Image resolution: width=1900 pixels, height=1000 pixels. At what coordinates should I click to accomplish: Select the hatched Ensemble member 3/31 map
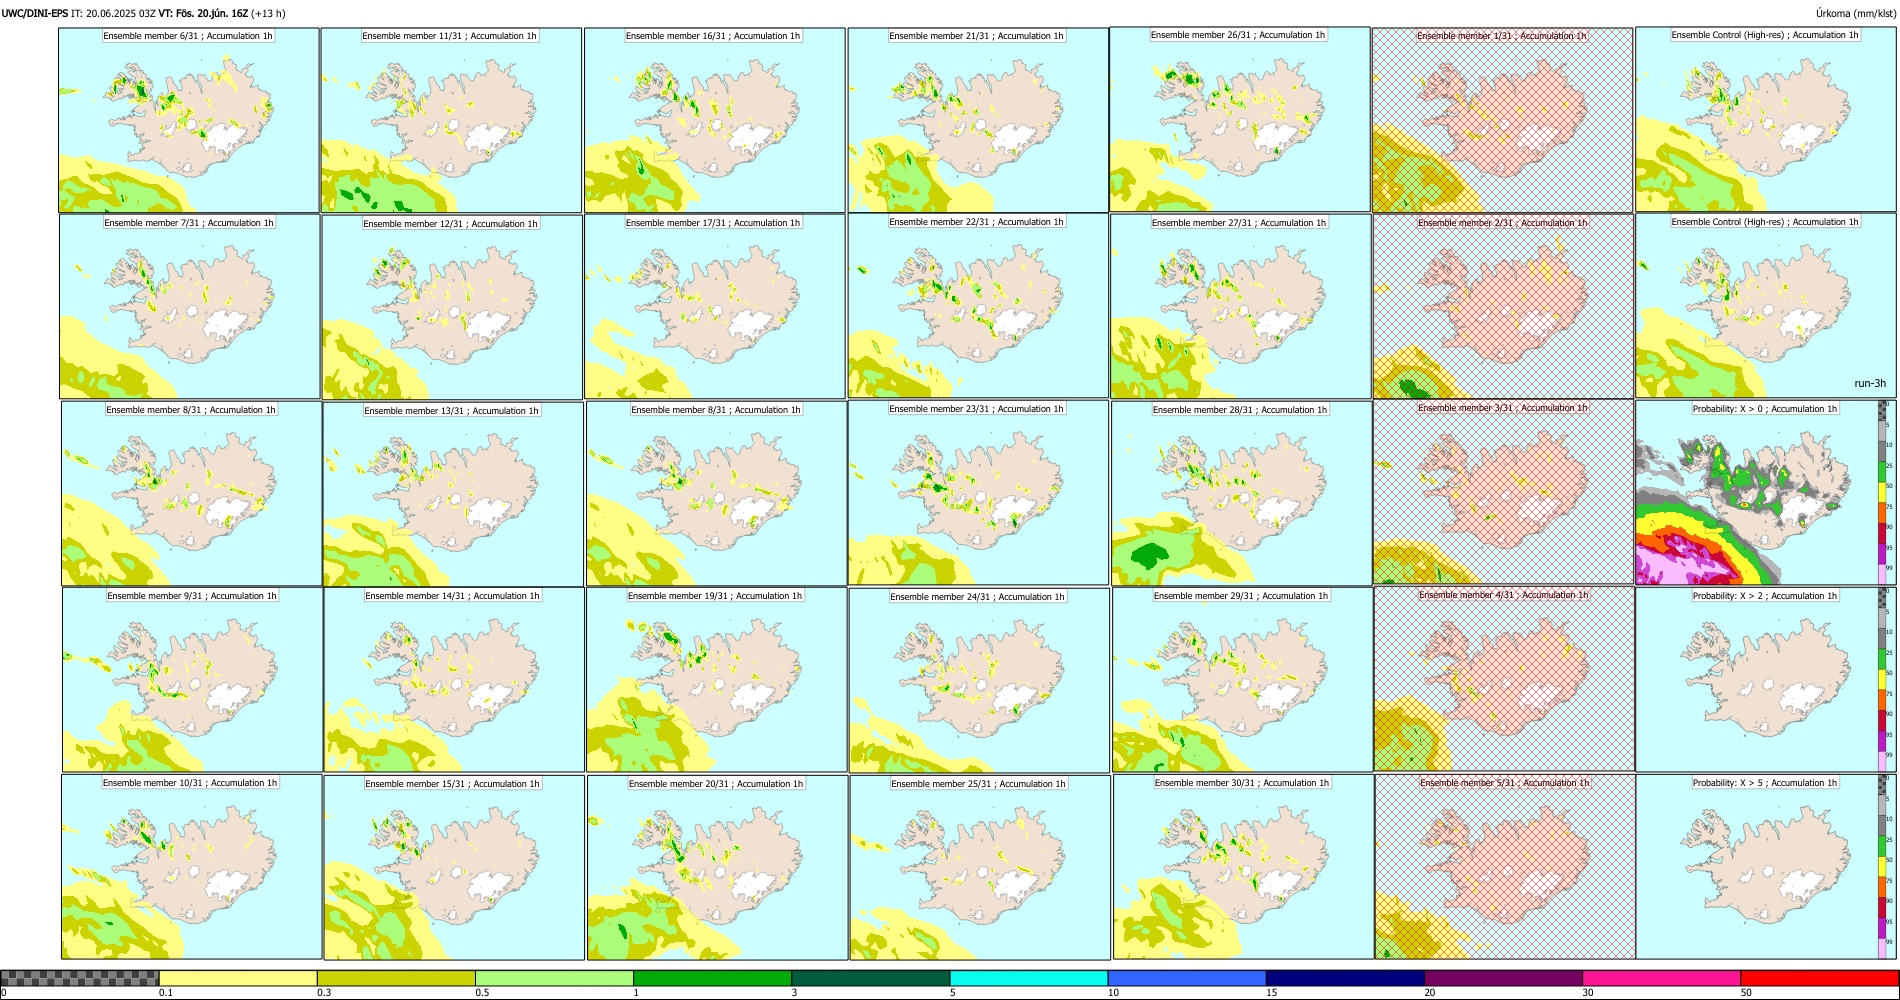[x=1504, y=492]
